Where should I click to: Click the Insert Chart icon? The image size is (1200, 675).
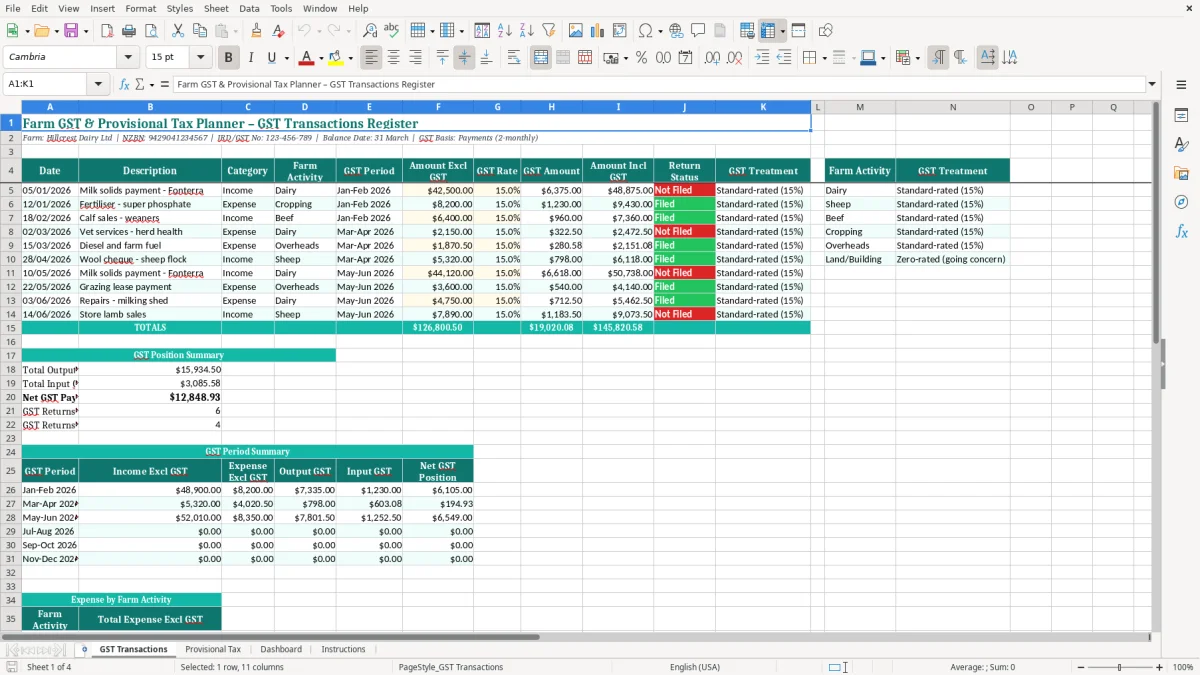tap(598, 31)
